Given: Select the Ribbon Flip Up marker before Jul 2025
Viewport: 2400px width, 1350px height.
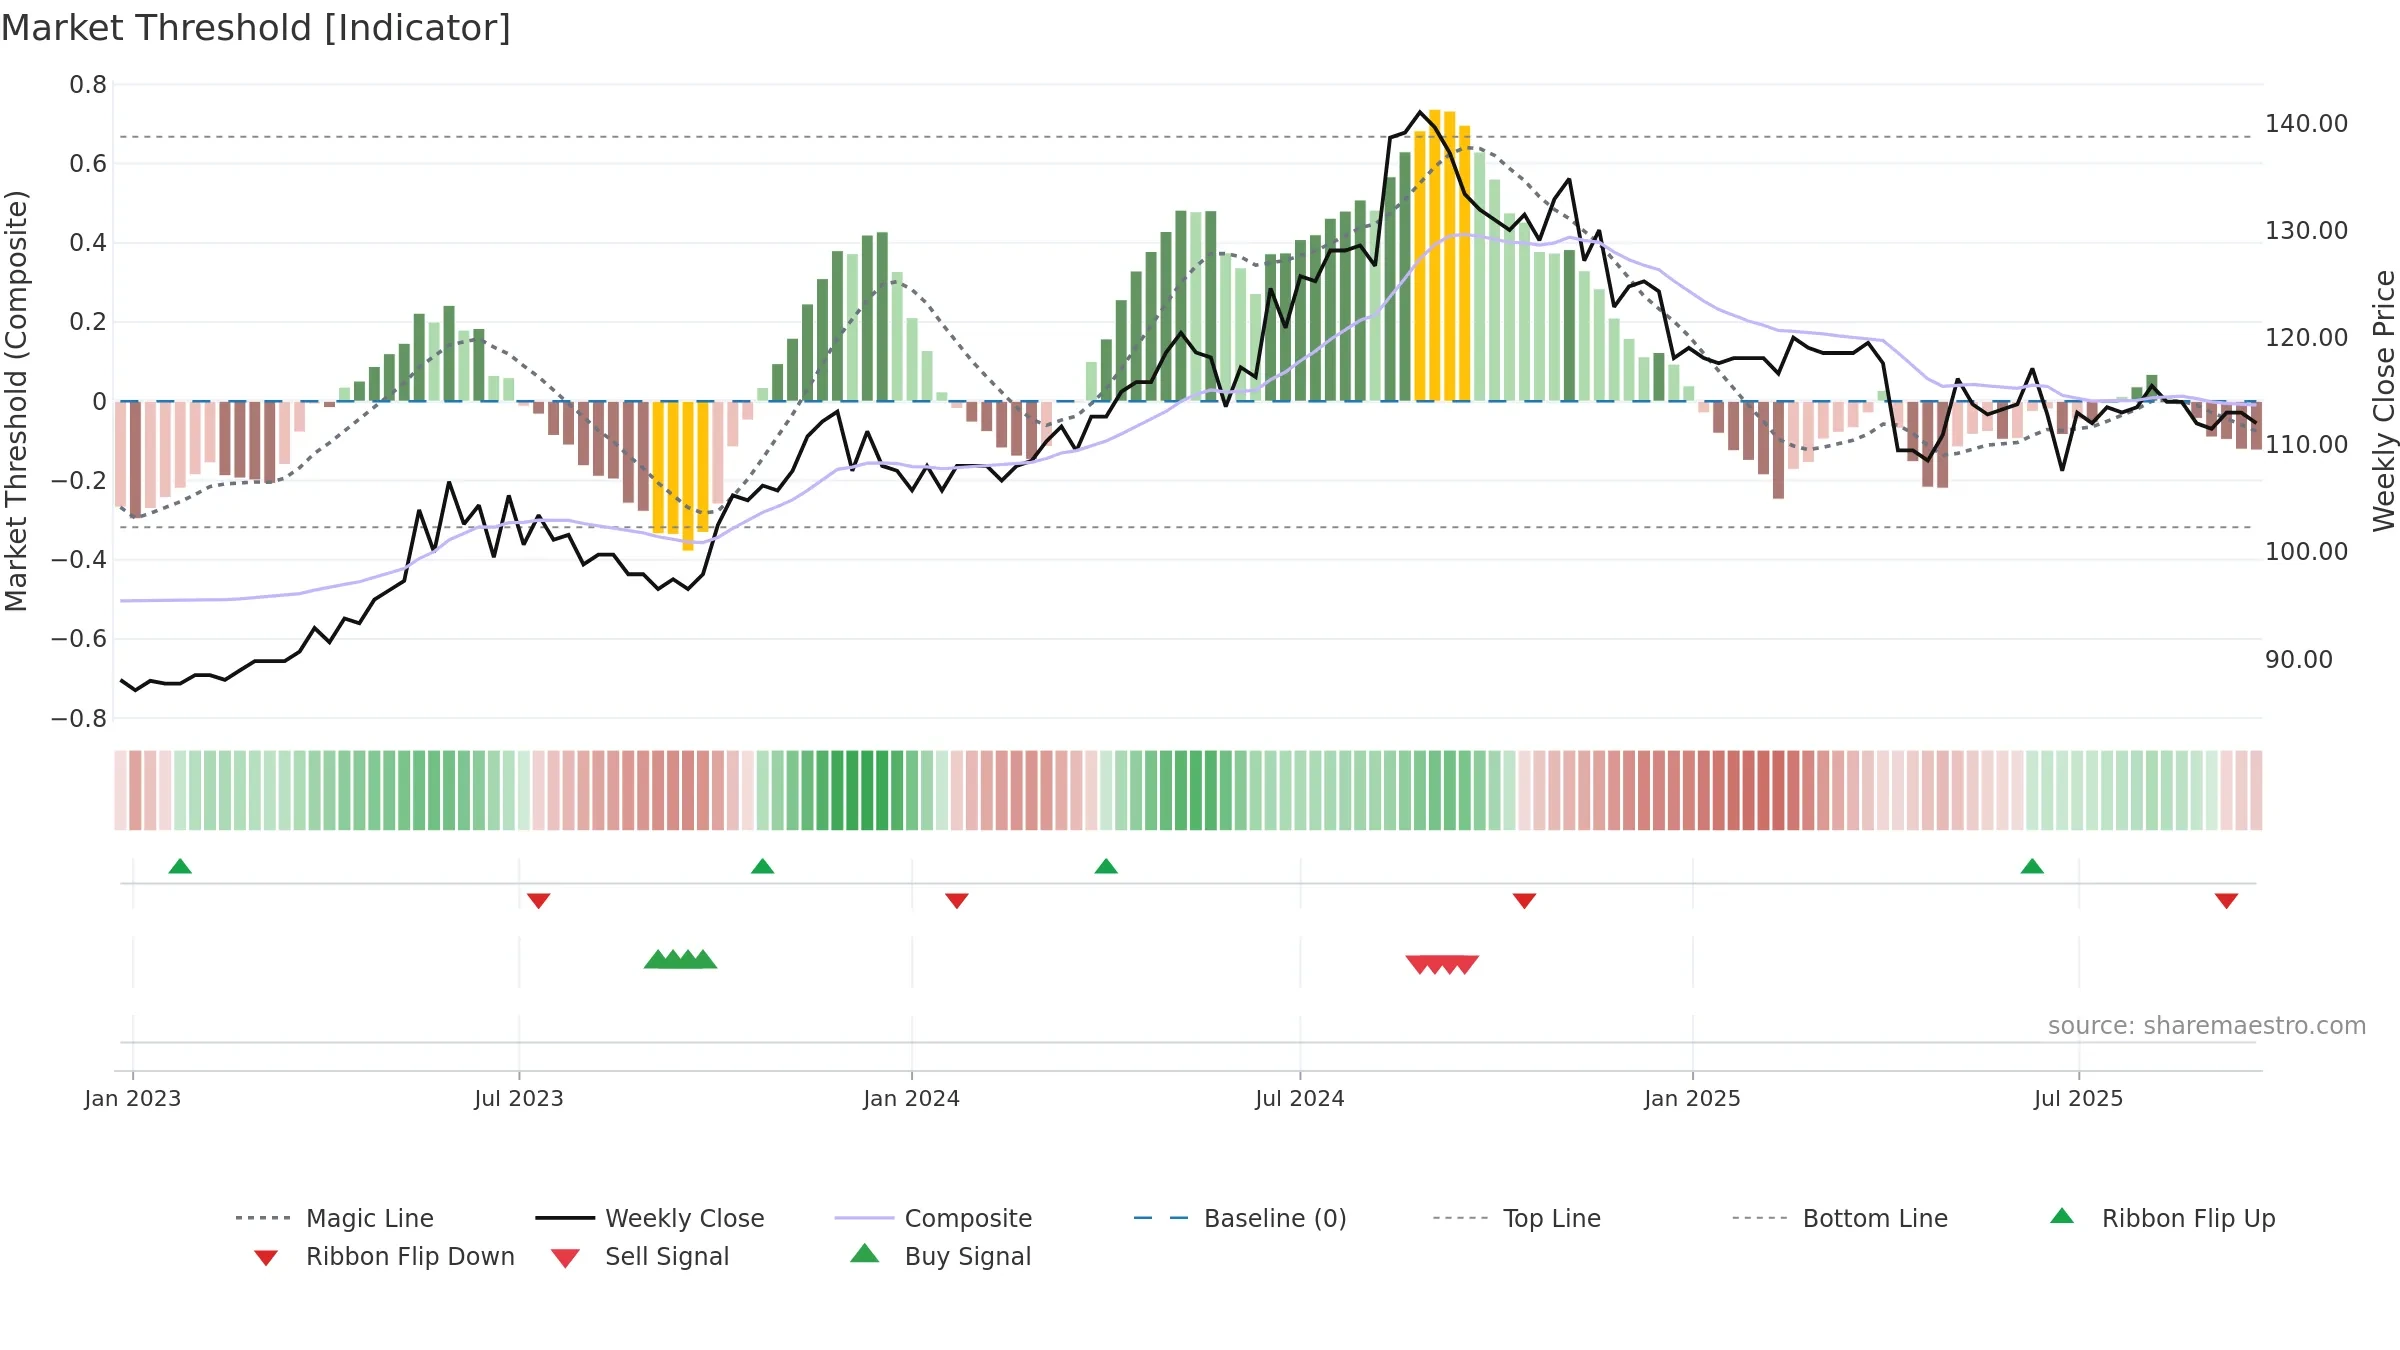Looking at the screenshot, I should [x=2032, y=866].
